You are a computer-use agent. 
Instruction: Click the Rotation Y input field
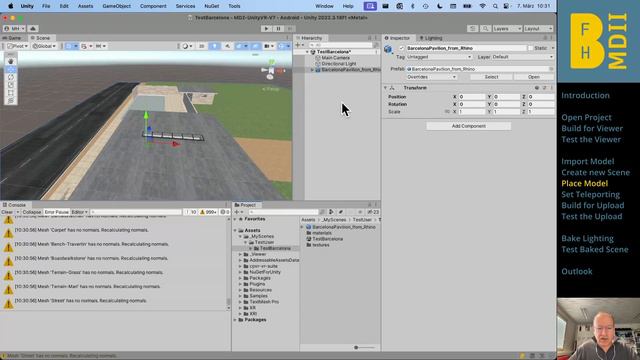click(x=506, y=104)
